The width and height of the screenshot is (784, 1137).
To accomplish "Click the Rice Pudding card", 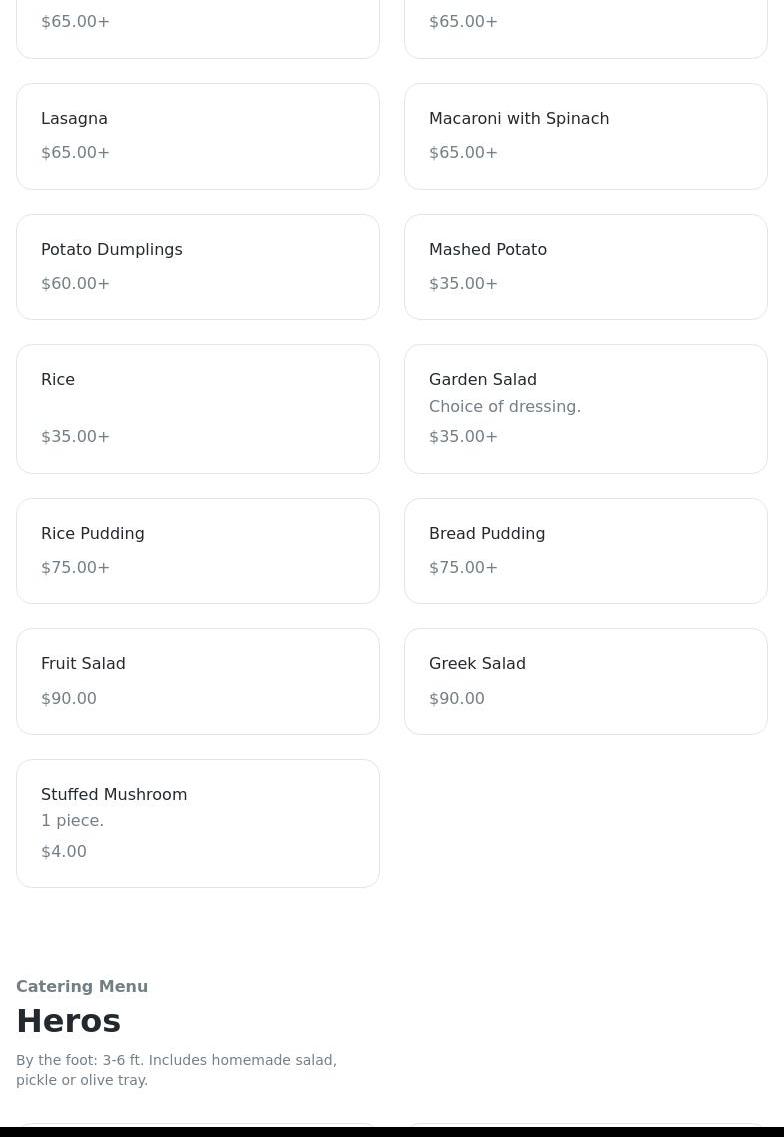I will coord(198,551).
